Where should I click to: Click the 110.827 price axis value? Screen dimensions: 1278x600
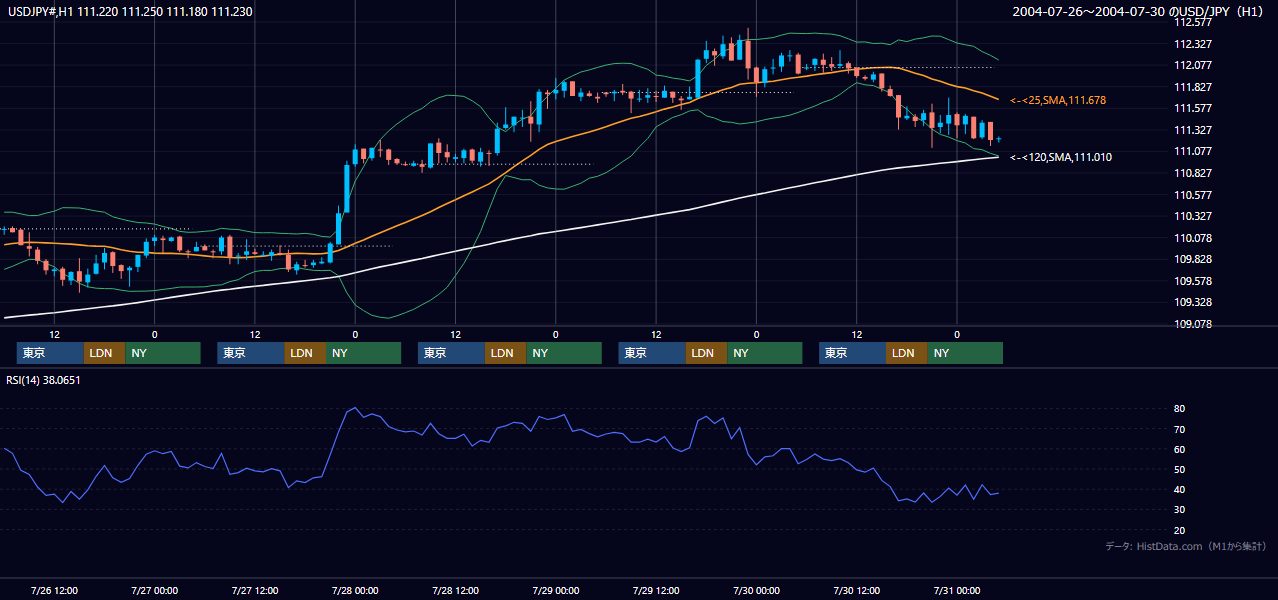[x=1192, y=173]
